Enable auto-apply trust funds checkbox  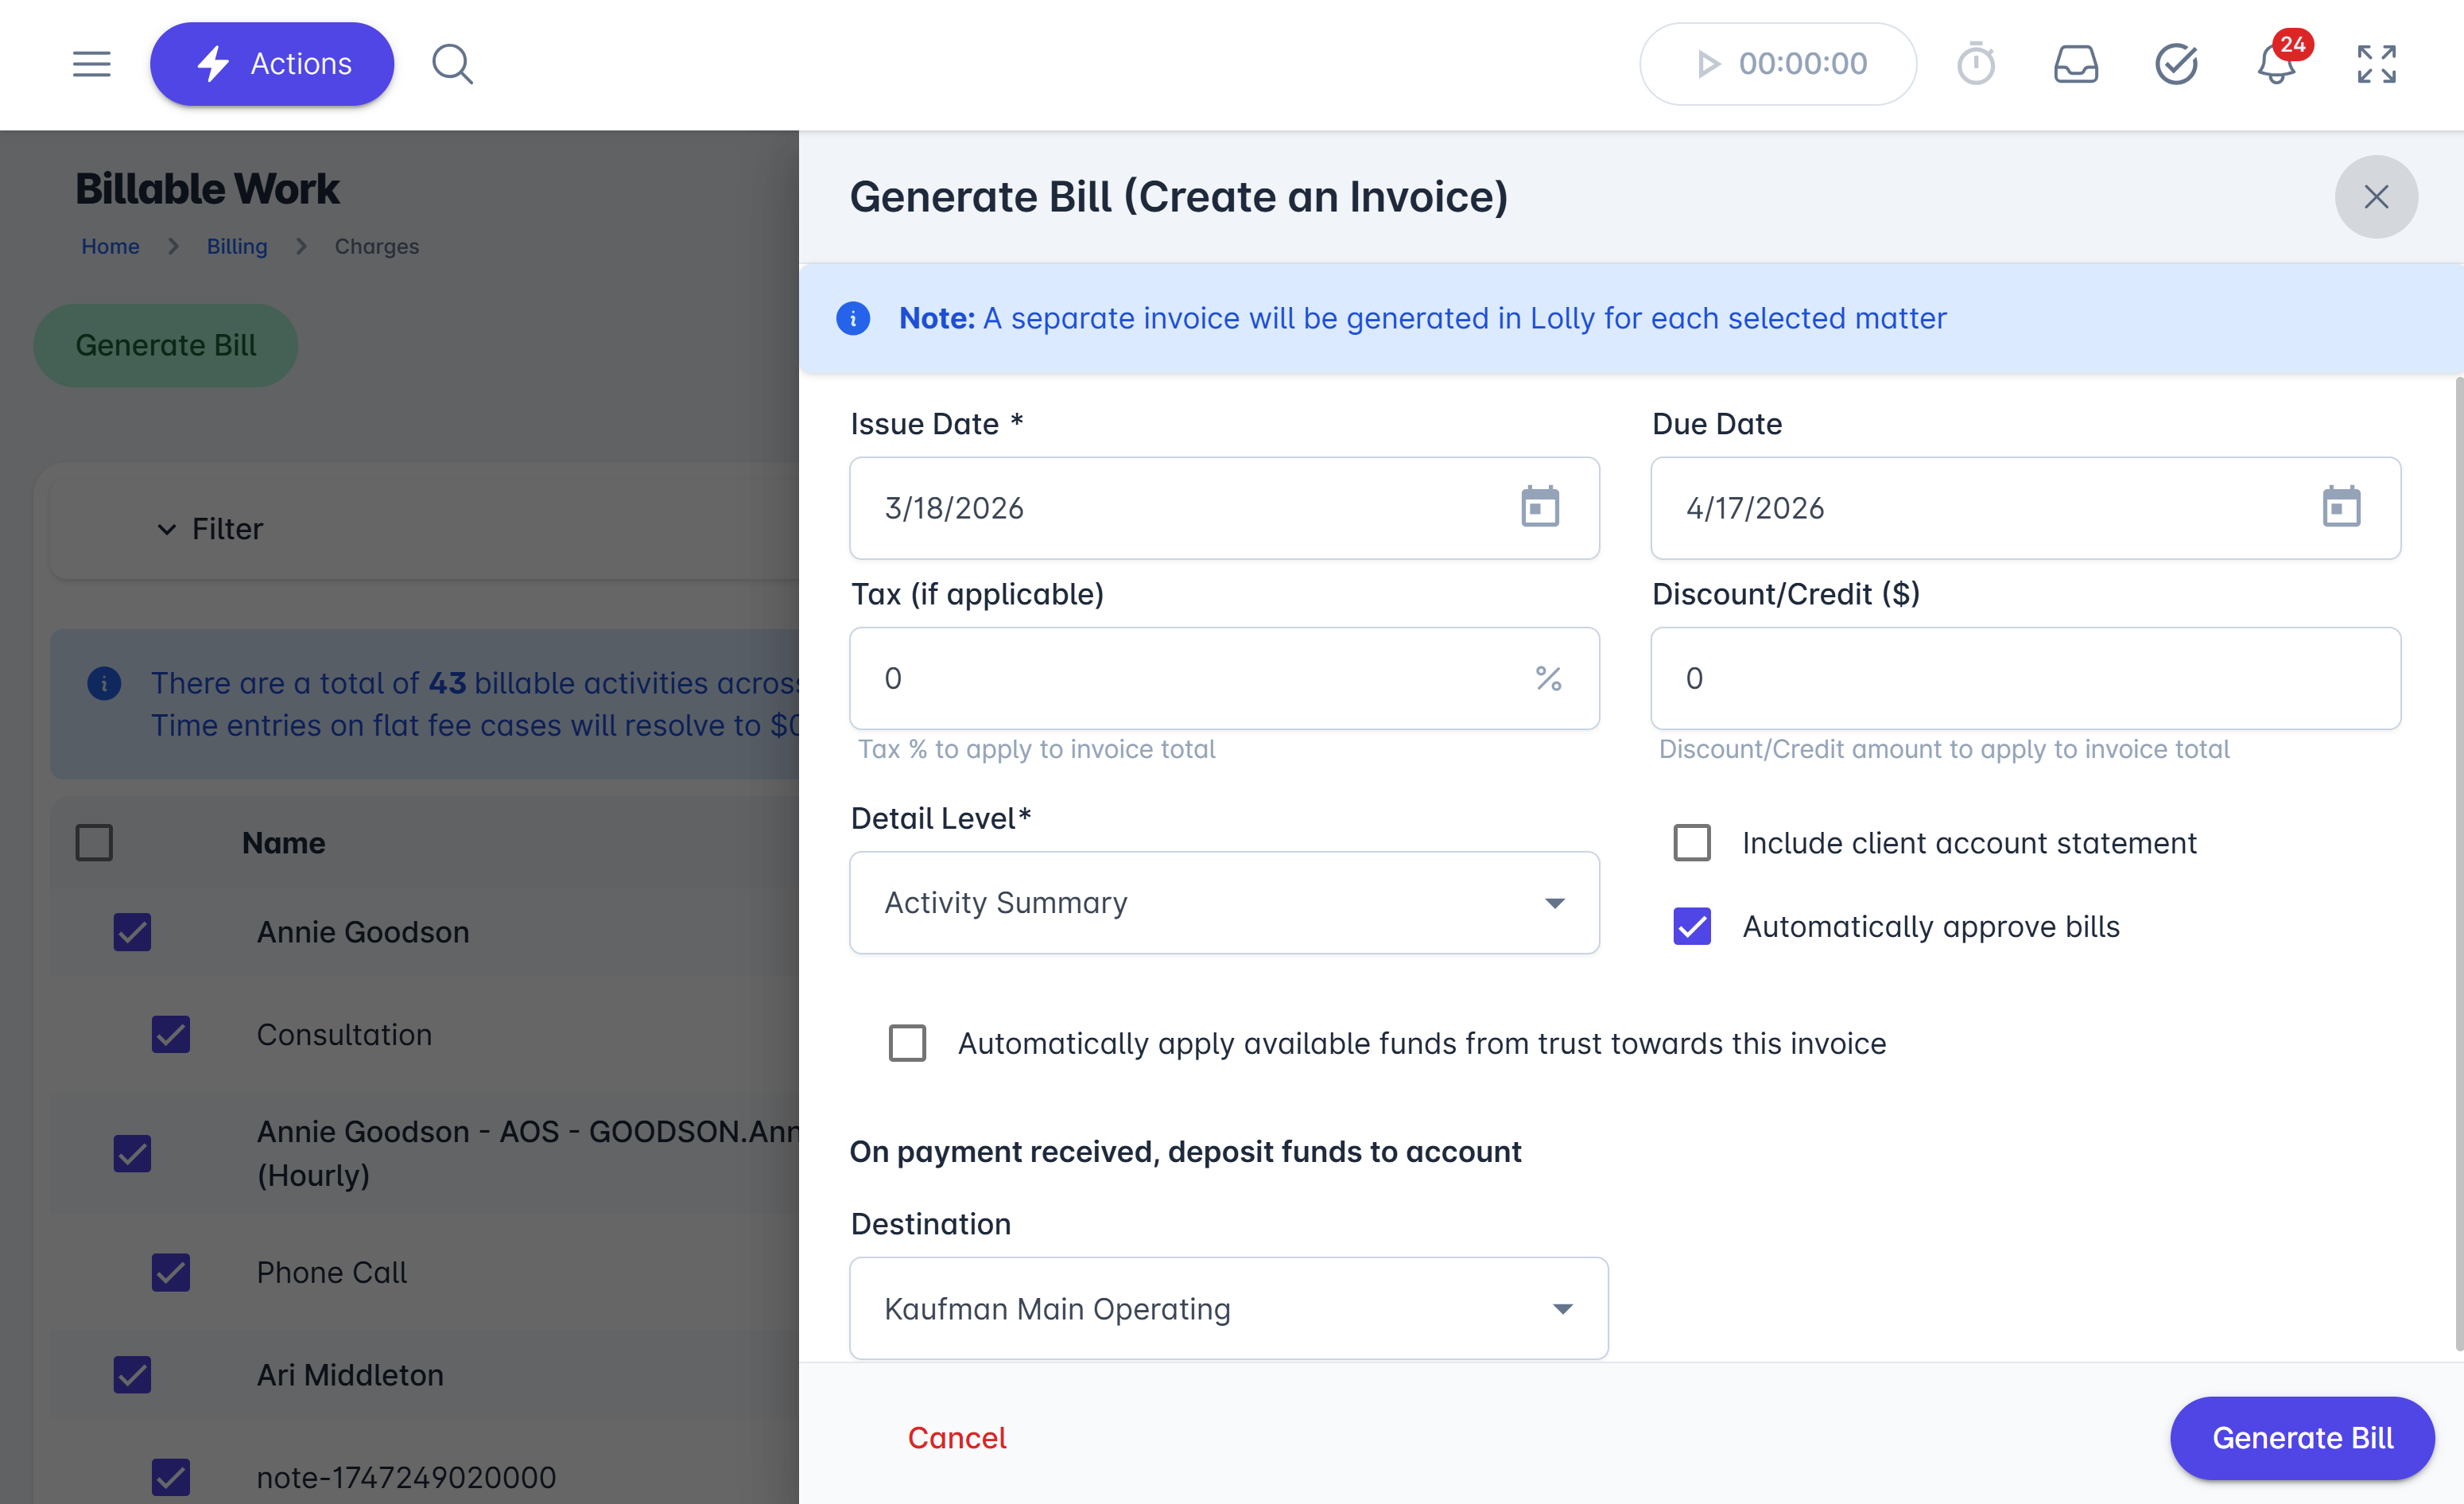[x=907, y=1043]
